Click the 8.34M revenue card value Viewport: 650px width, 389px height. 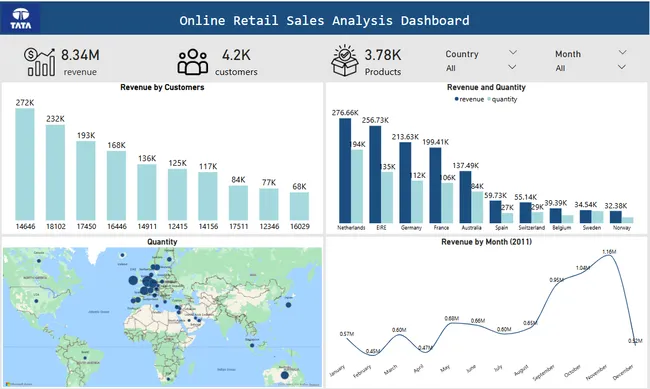(80, 55)
